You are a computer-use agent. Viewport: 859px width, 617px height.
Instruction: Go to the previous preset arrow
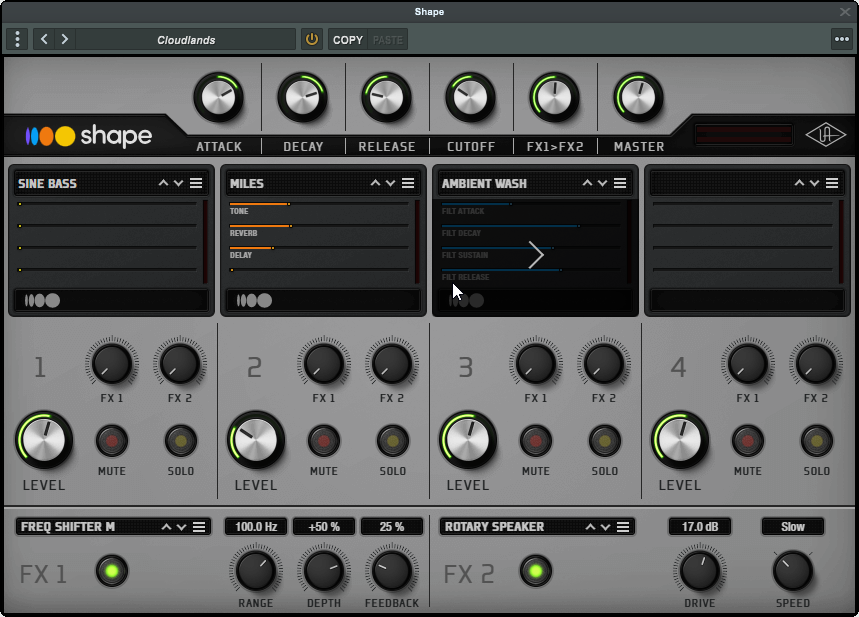(44, 39)
